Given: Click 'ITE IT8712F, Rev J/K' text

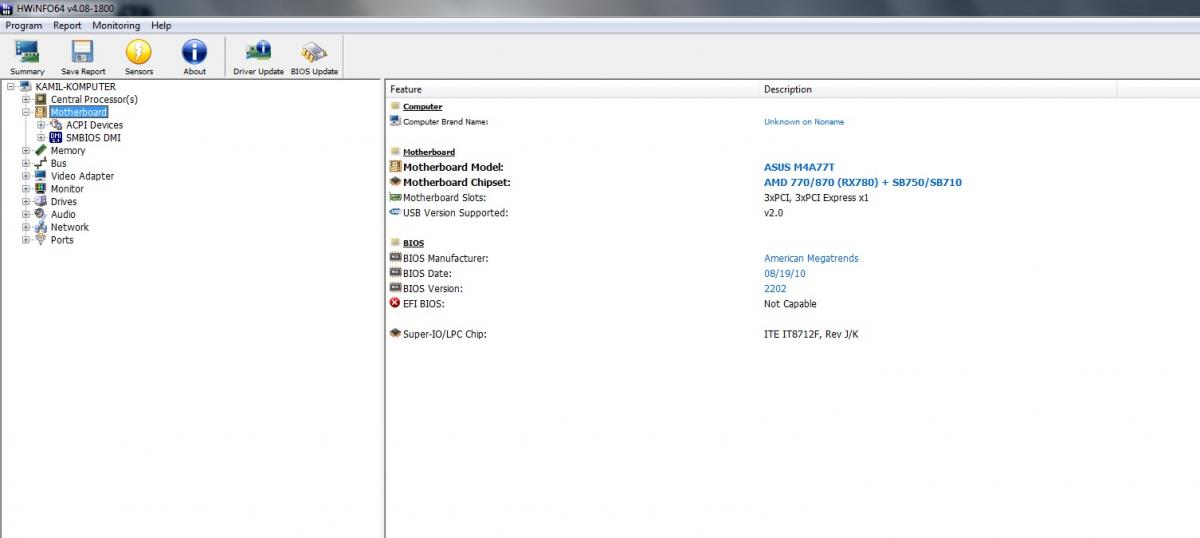Looking at the screenshot, I should click(811, 334).
